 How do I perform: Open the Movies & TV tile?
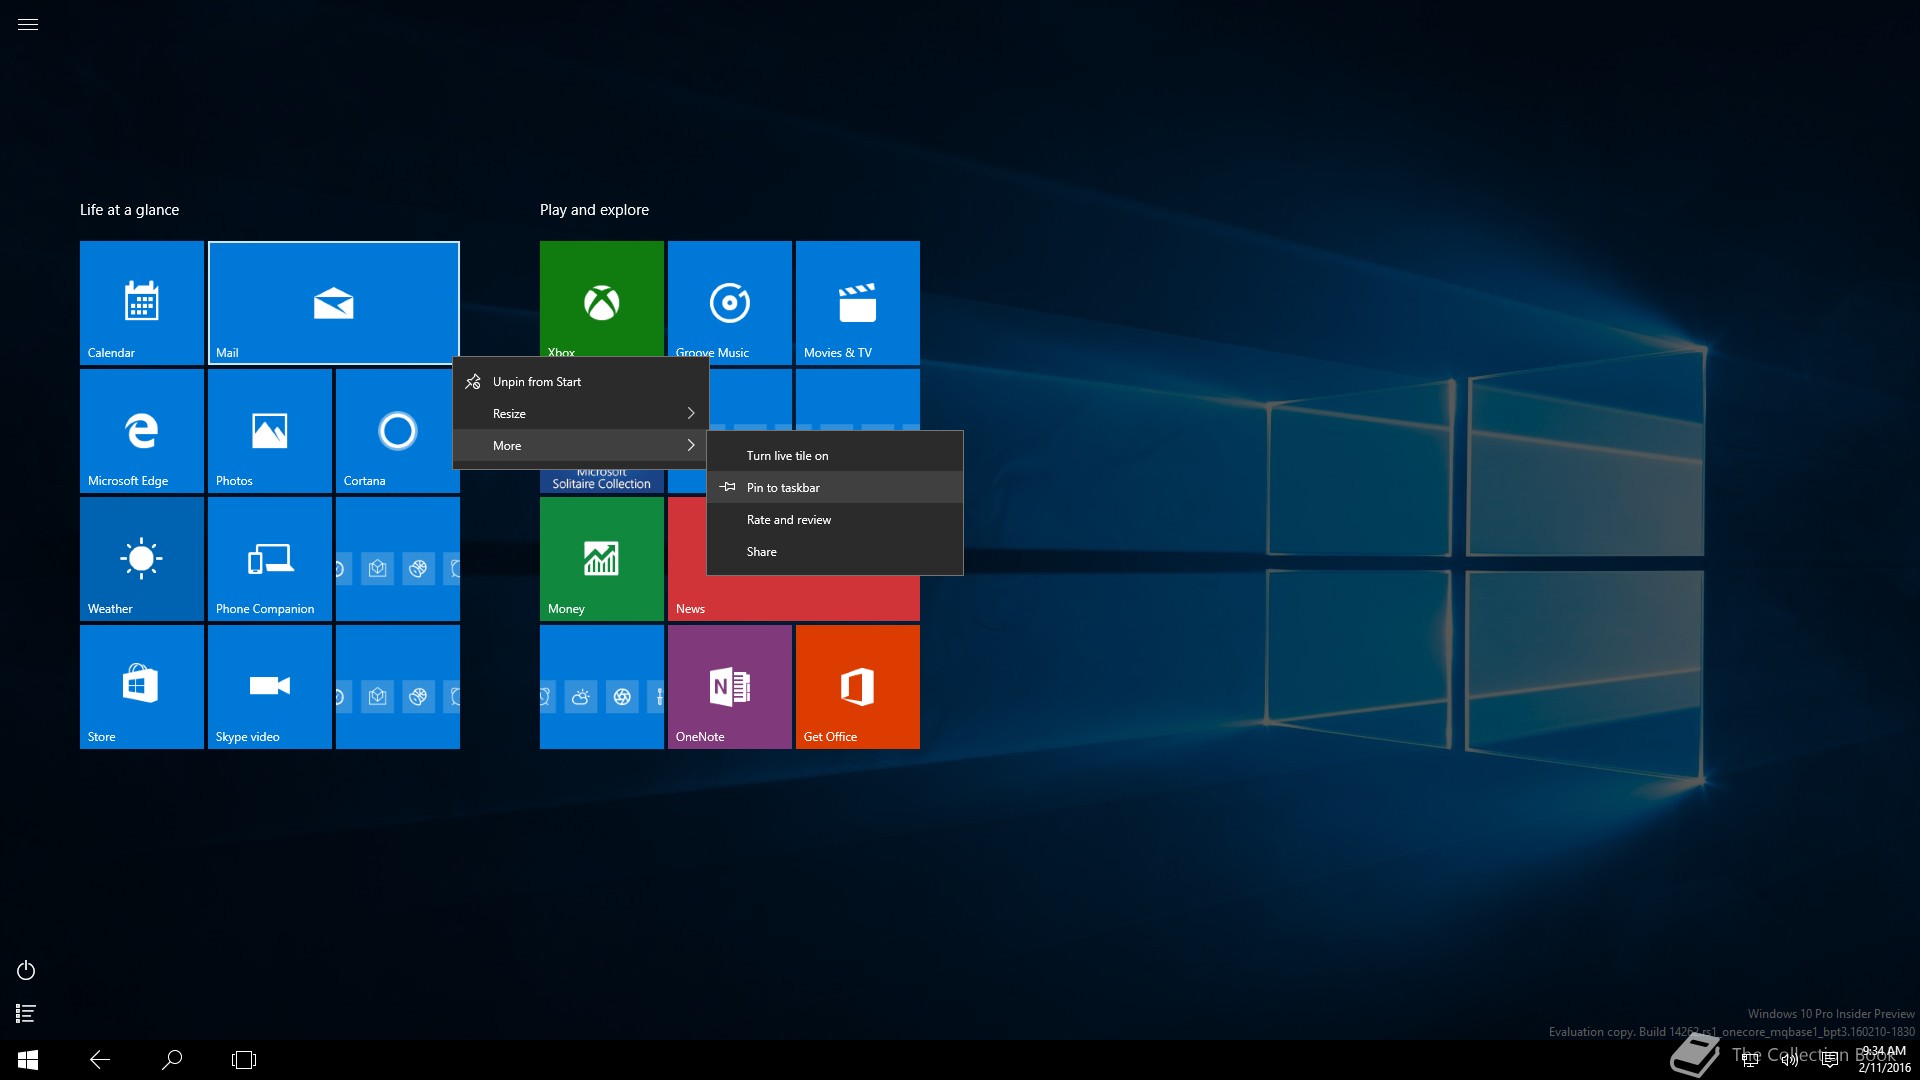[858, 303]
